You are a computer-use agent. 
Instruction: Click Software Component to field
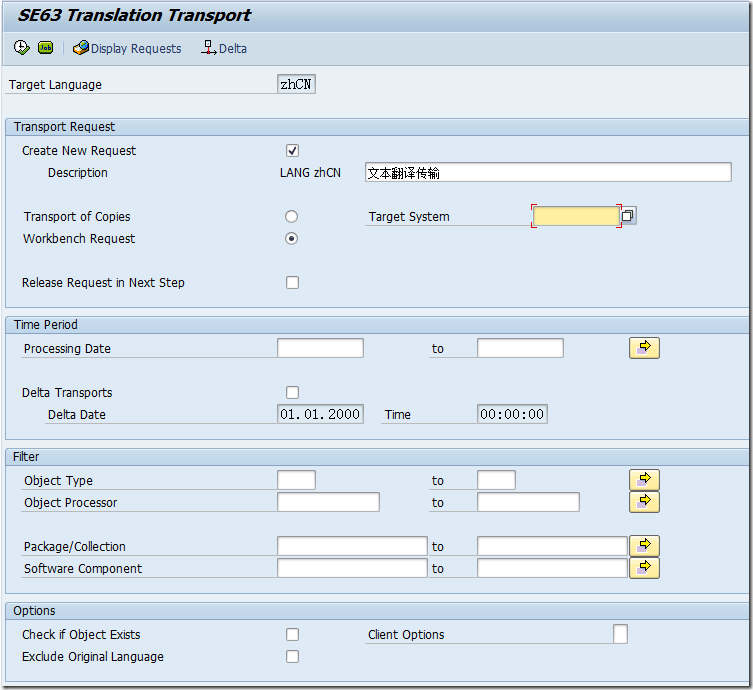[552, 568]
